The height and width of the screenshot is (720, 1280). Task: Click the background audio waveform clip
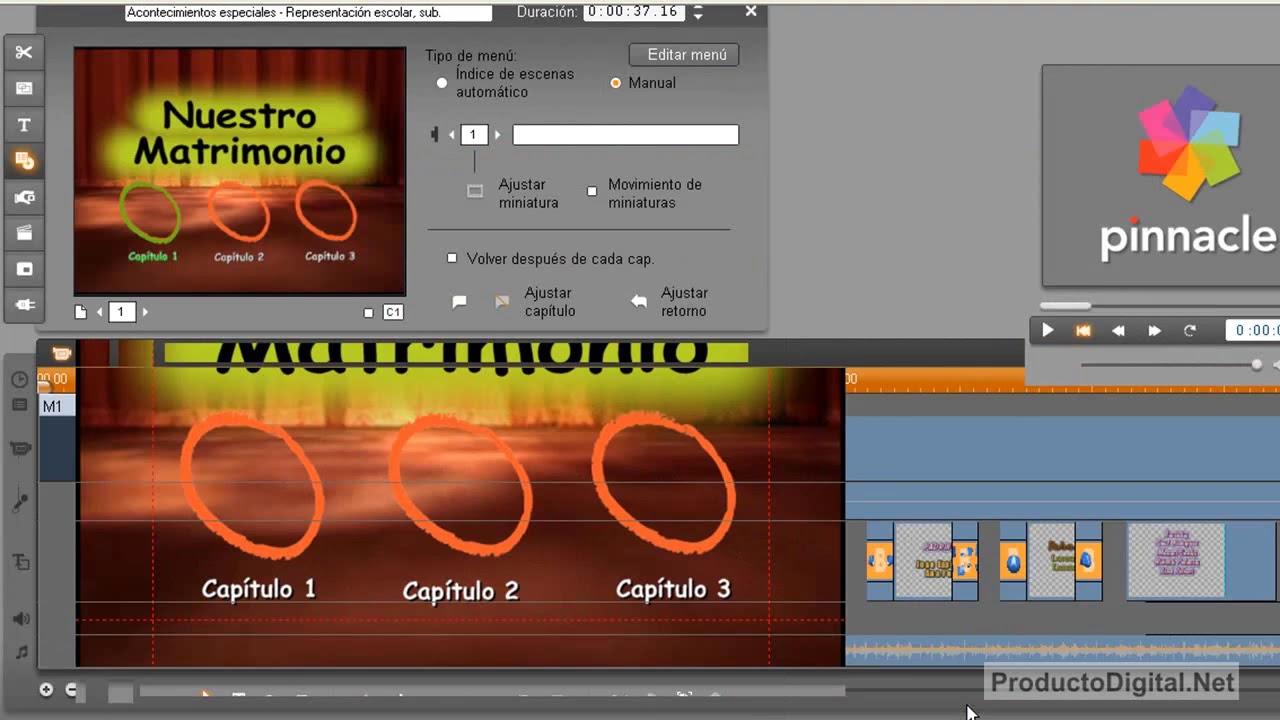click(x=1062, y=651)
